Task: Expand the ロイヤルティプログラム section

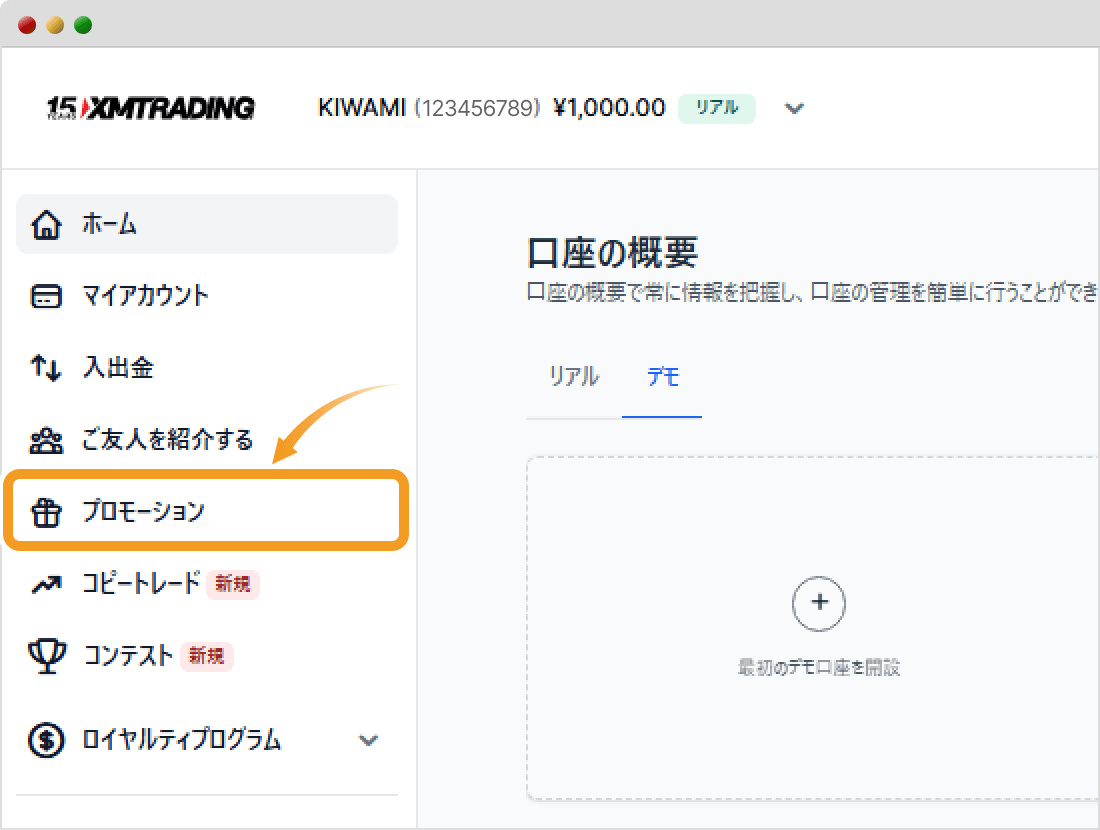Action: [370, 740]
